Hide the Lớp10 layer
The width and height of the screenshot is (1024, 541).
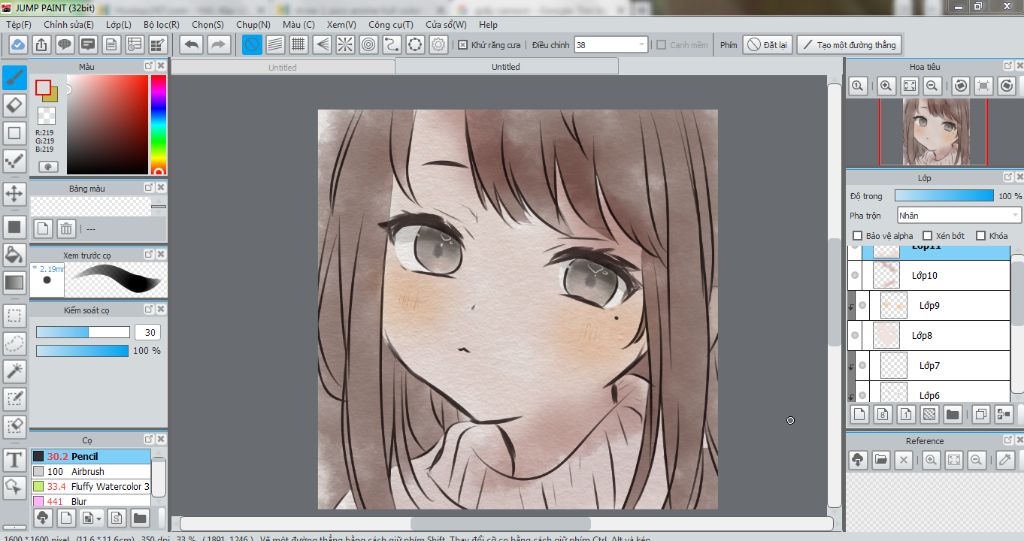[855, 276]
